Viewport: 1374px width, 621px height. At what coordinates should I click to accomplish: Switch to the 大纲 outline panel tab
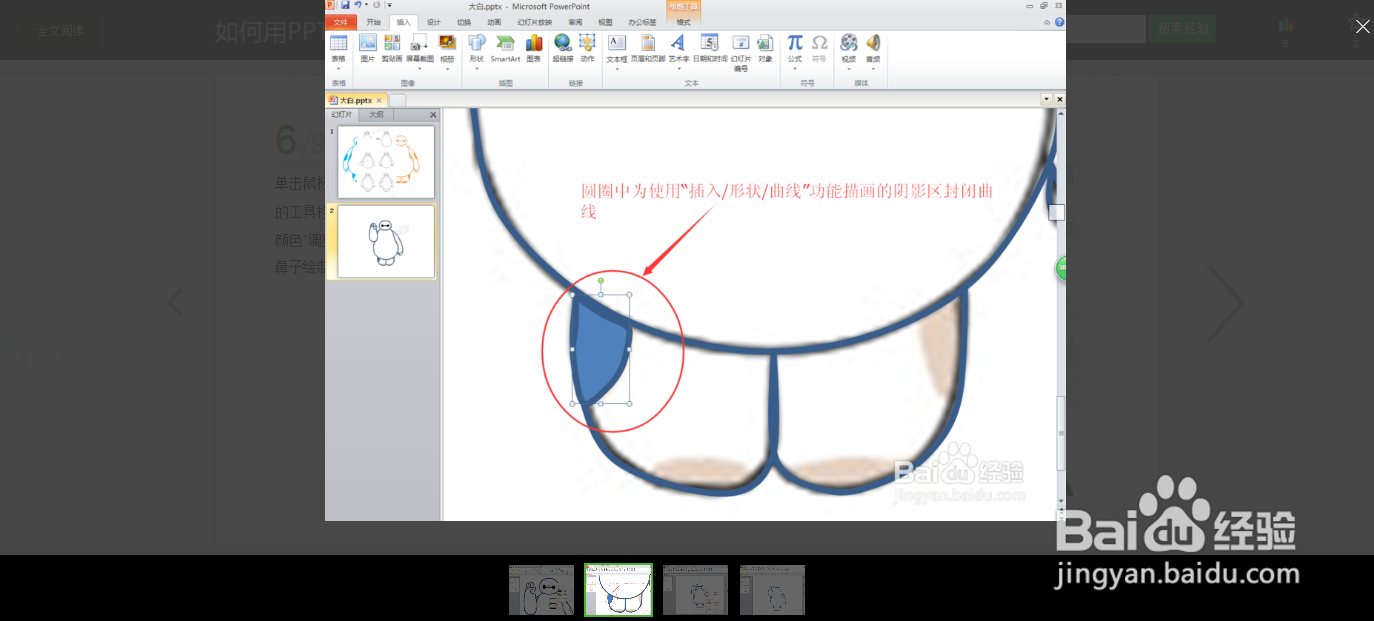coord(375,115)
